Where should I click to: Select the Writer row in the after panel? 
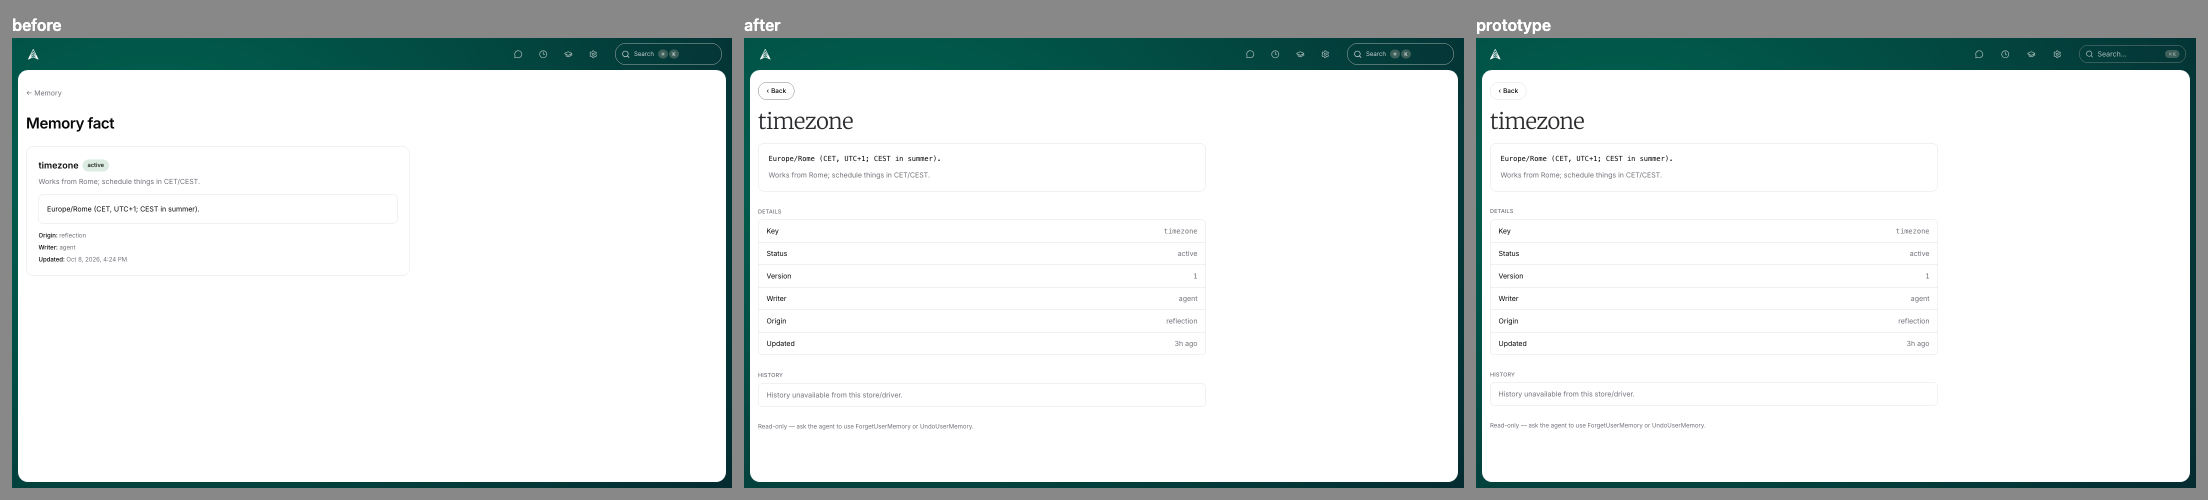coord(982,299)
